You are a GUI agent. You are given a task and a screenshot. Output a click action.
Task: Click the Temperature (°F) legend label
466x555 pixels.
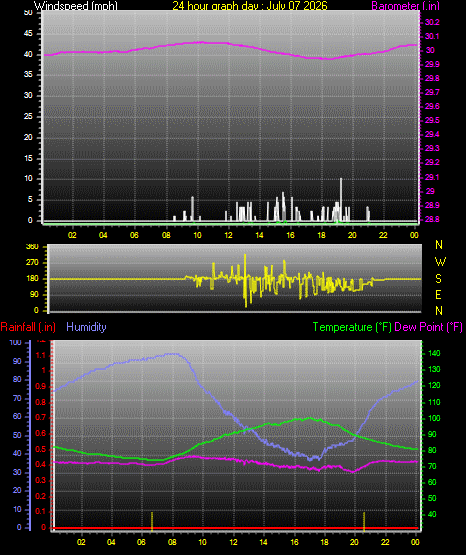[352, 327]
